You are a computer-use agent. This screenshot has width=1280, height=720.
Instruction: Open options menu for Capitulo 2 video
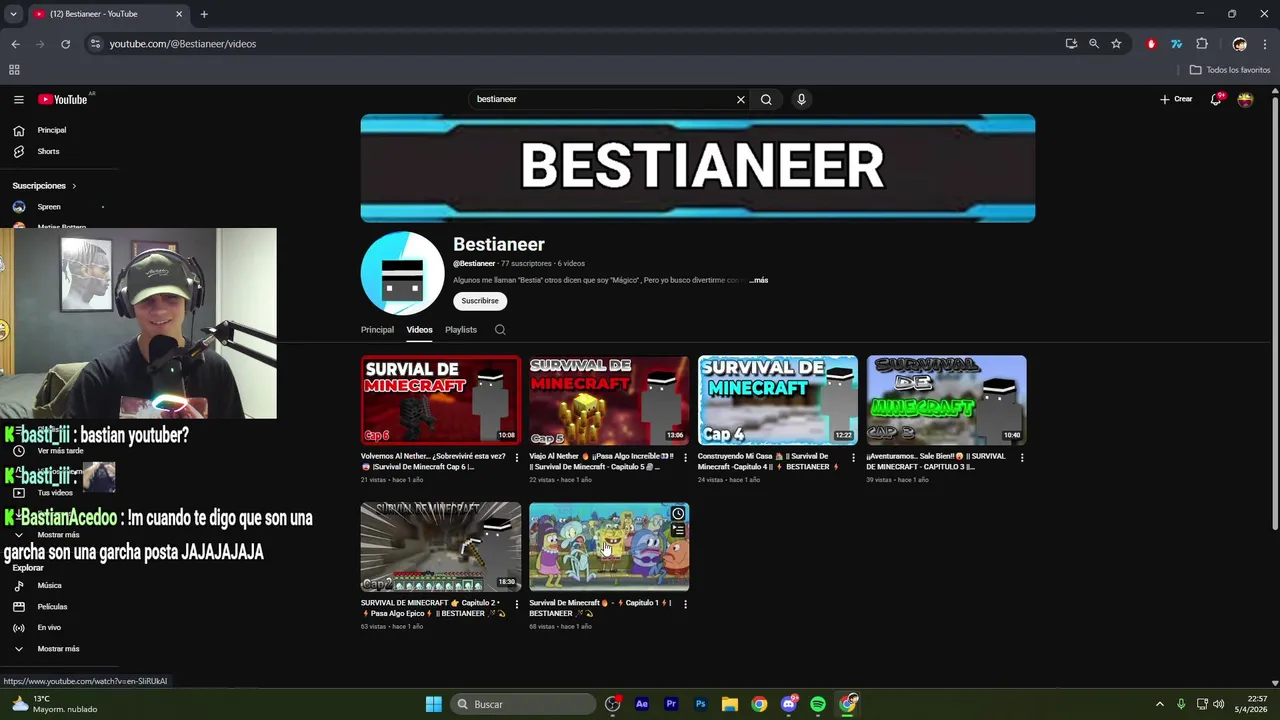[x=517, y=604]
